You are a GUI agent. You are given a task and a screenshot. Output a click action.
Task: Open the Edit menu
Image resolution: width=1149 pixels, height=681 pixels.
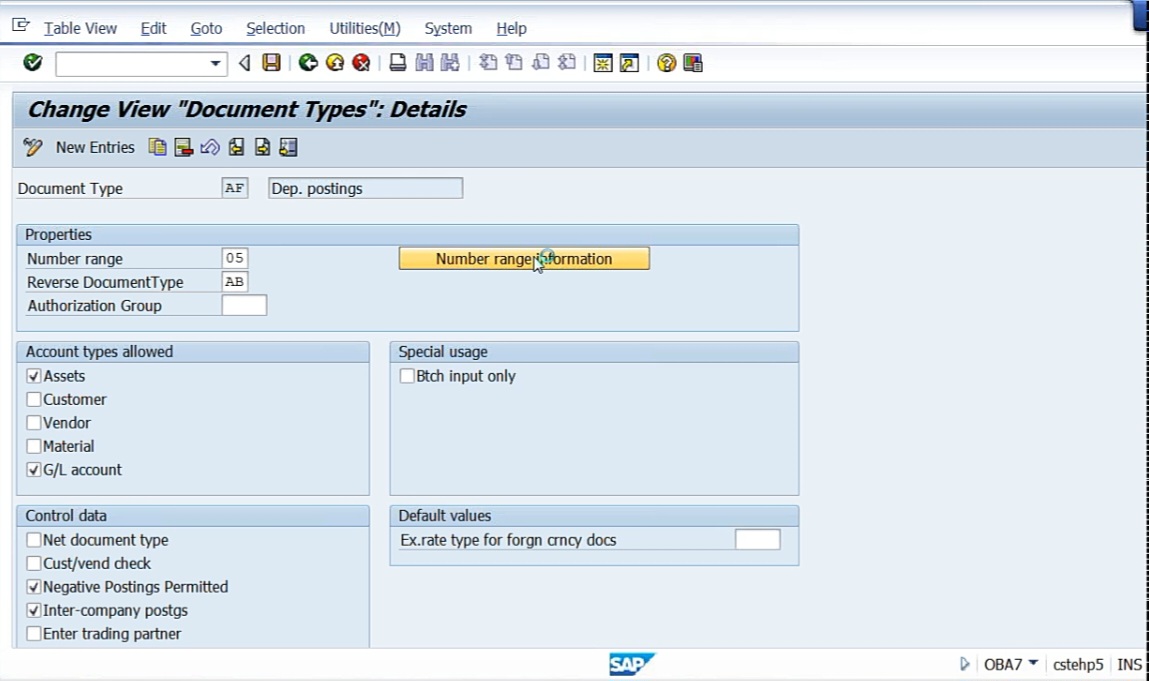(x=153, y=29)
